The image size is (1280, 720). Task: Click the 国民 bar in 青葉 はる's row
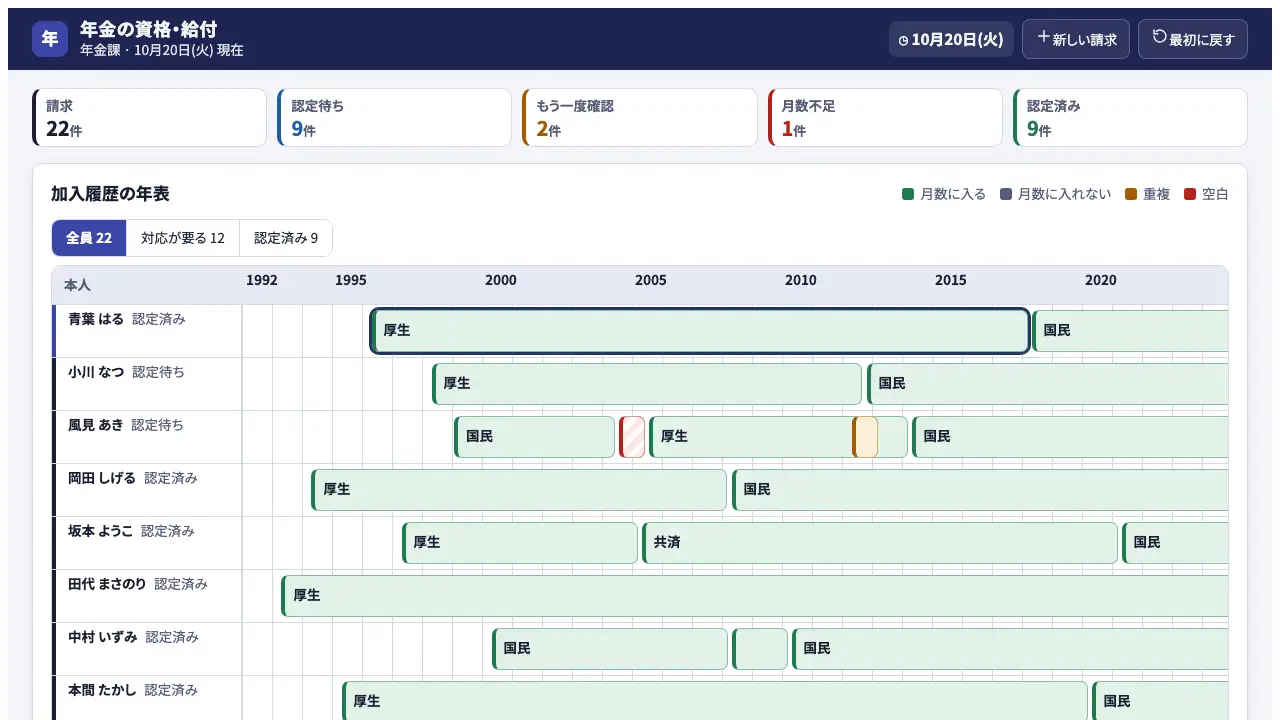(1130, 331)
